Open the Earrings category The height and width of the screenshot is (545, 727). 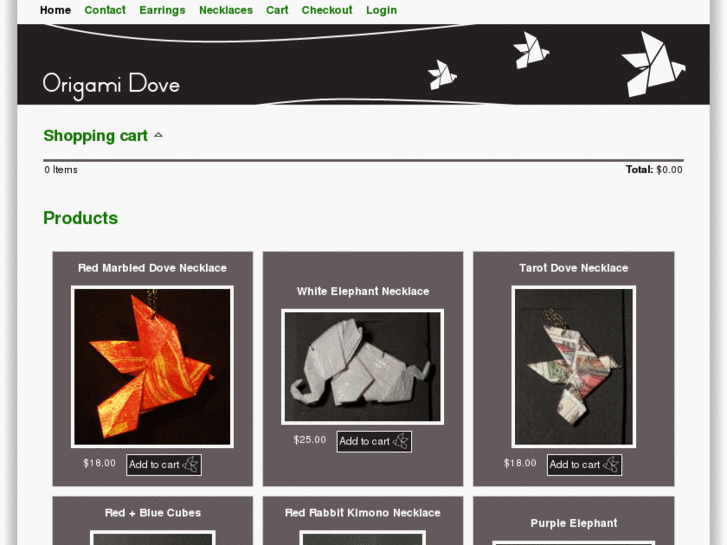[162, 10]
